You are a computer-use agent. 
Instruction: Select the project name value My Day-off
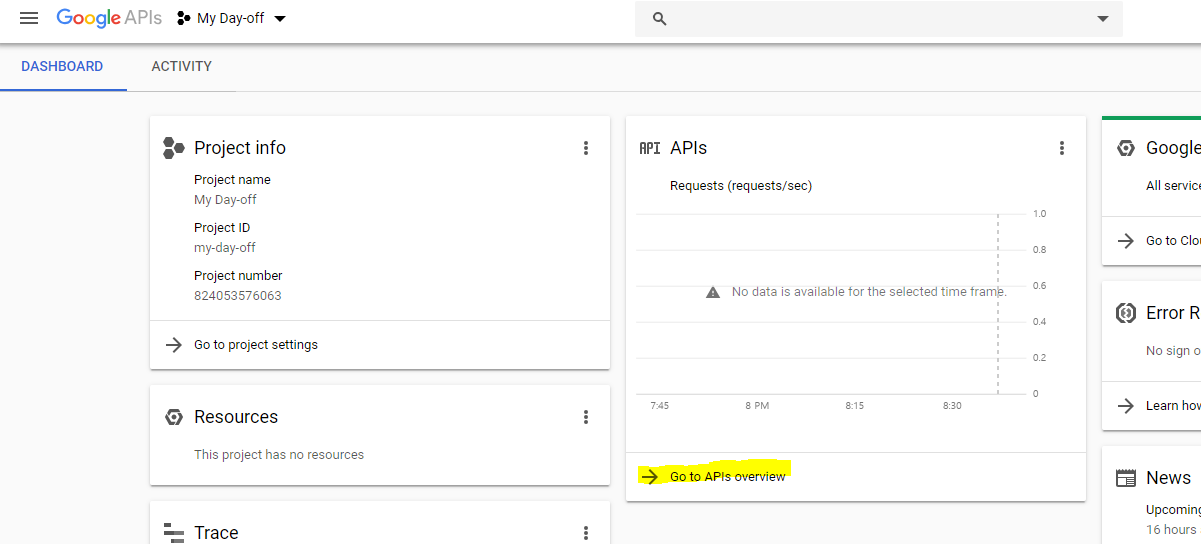(225, 200)
